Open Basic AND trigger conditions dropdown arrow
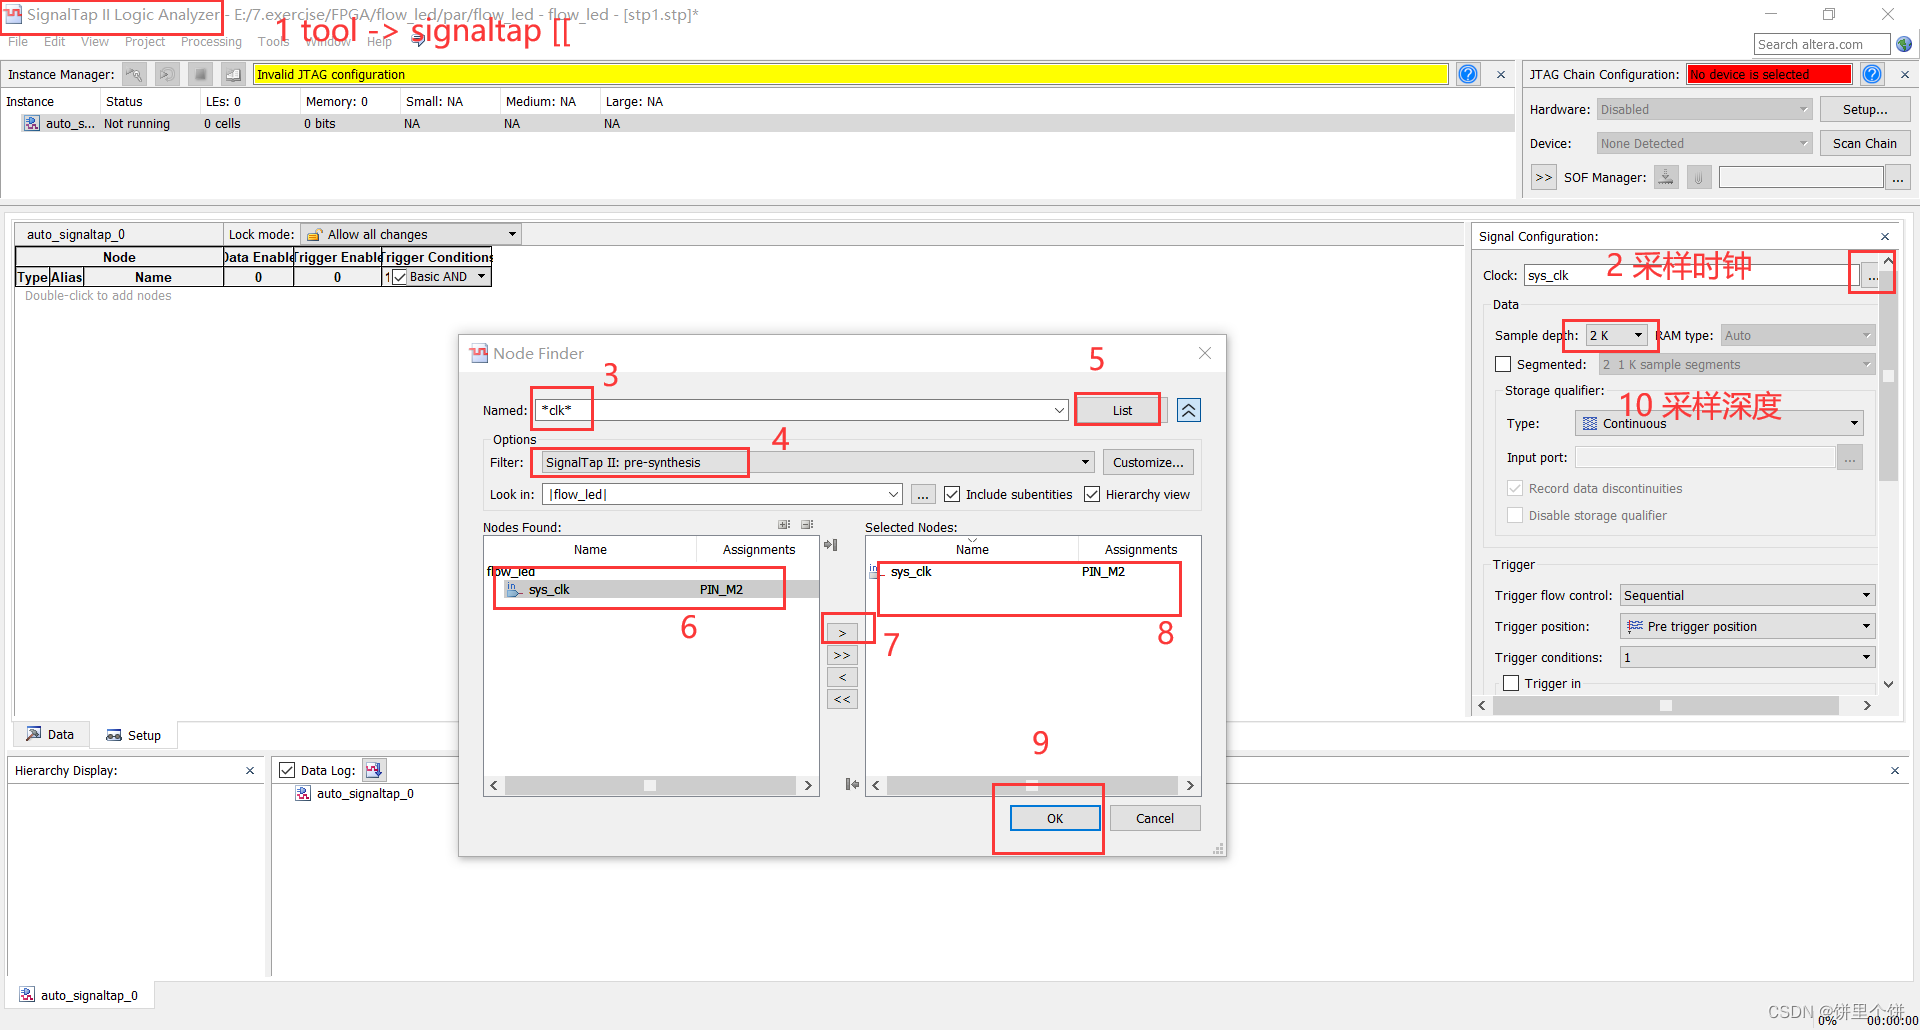Image resolution: width=1920 pixels, height=1030 pixels. tap(481, 277)
